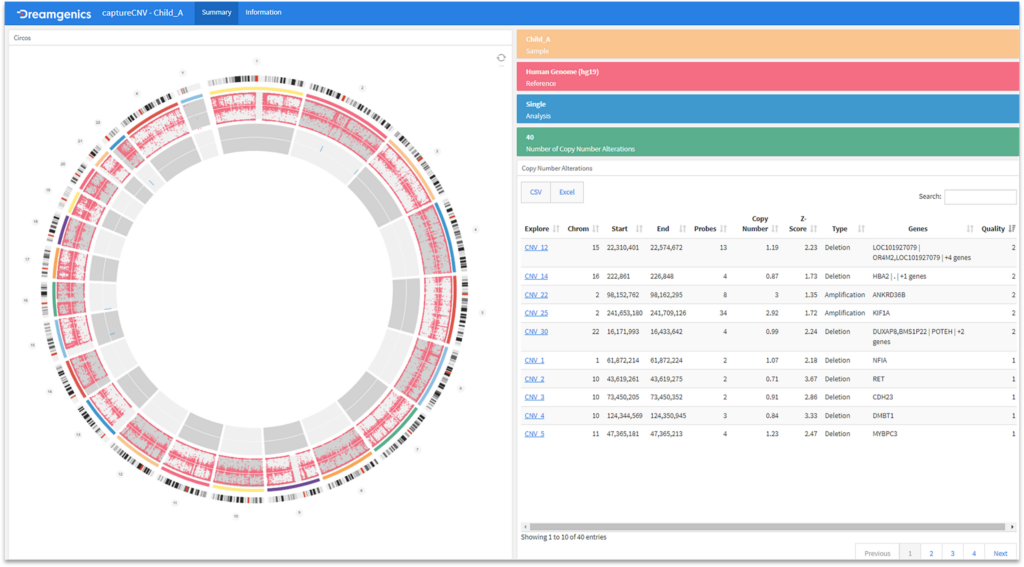Open the CNV_22 explore link
Viewport: 1024px width, 567px height.
coord(536,295)
